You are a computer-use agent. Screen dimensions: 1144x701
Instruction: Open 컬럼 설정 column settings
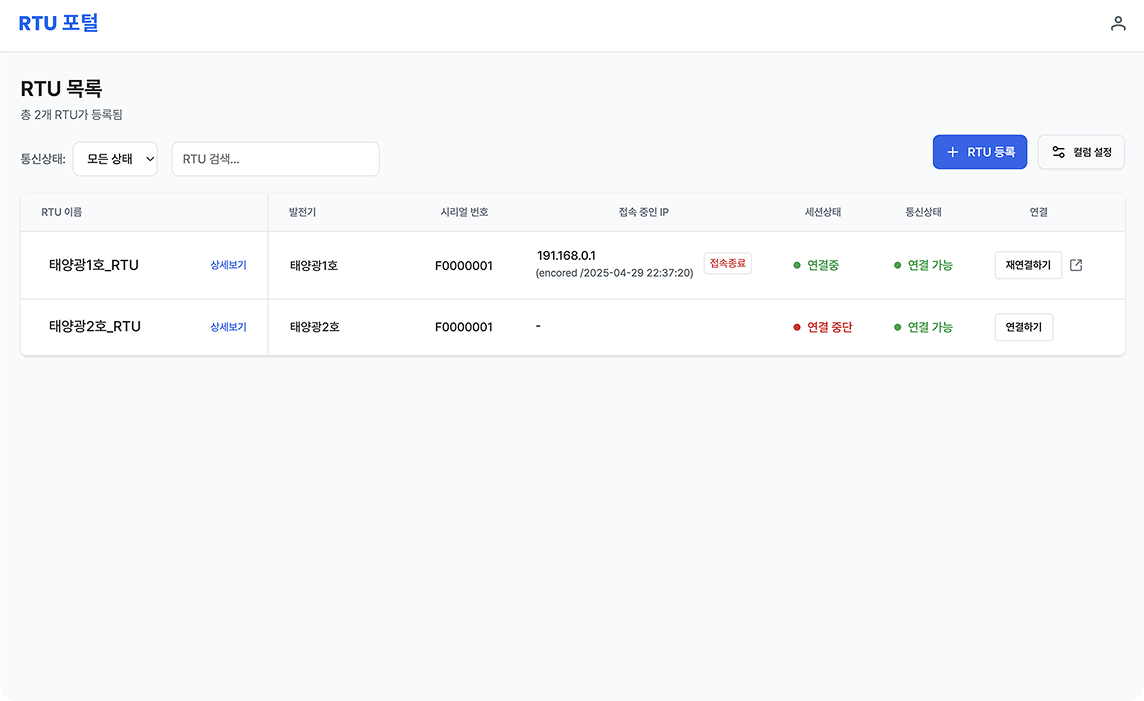pos(1081,152)
